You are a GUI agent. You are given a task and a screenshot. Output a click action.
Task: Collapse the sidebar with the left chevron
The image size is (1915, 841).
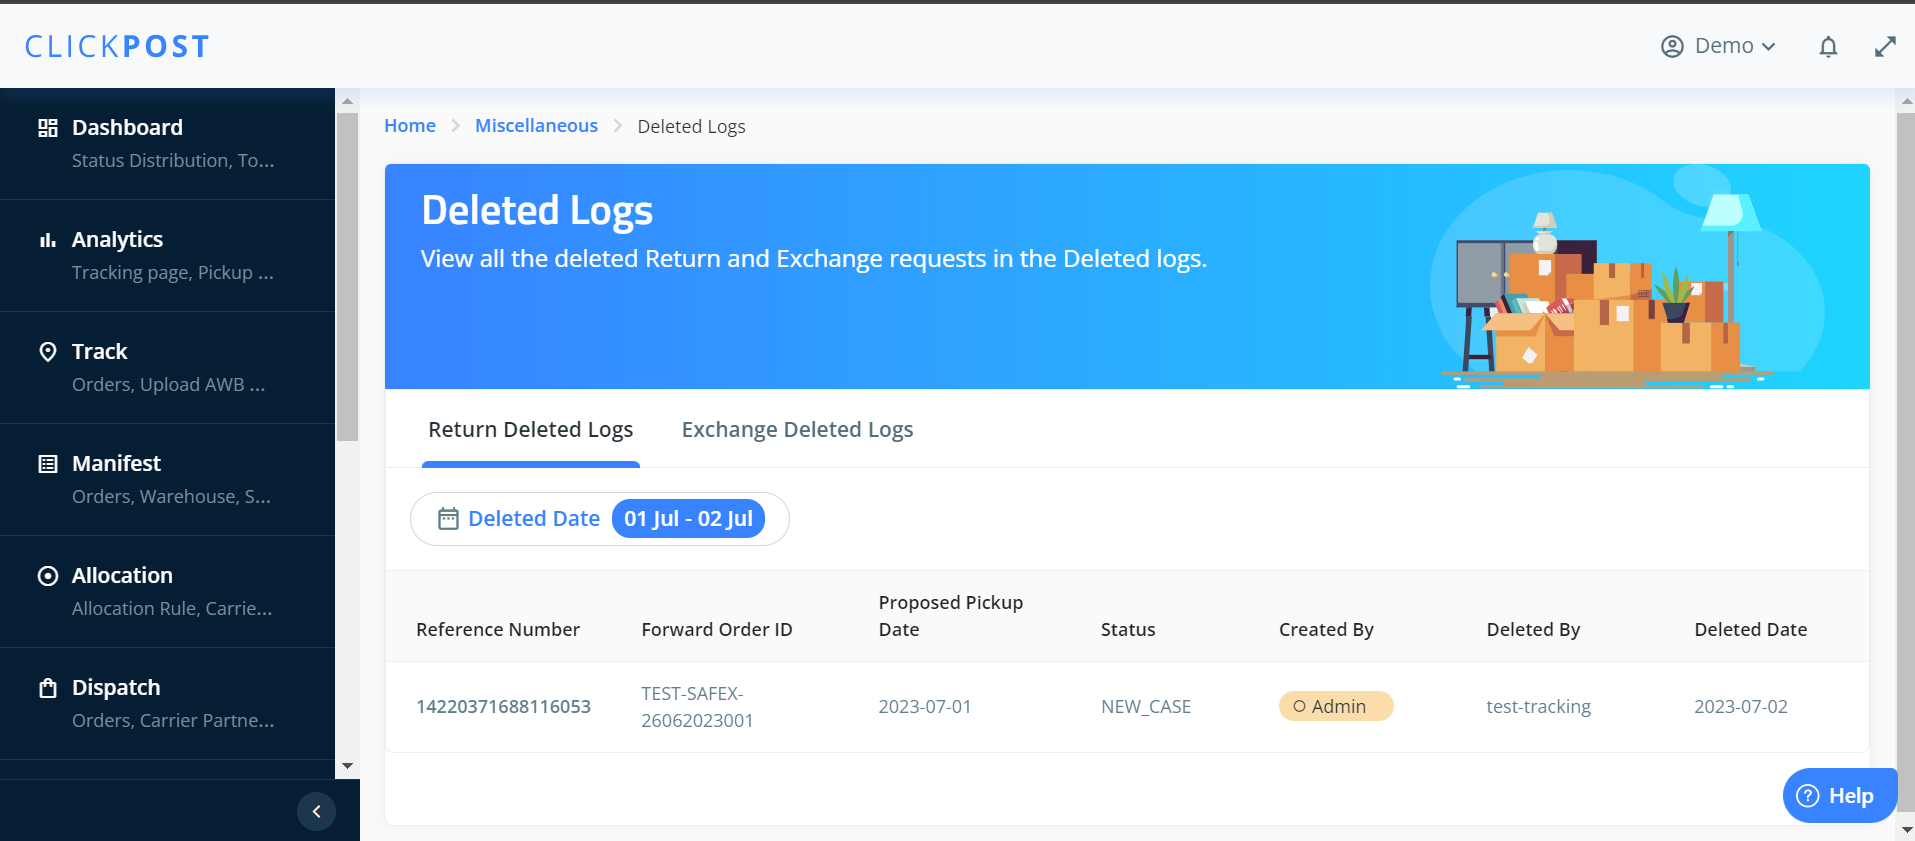tap(316, 811)
